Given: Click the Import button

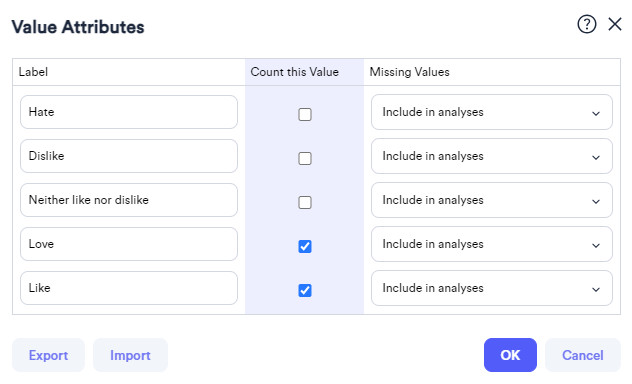Looking at the screenshot, I should click(x=130, y=355).
